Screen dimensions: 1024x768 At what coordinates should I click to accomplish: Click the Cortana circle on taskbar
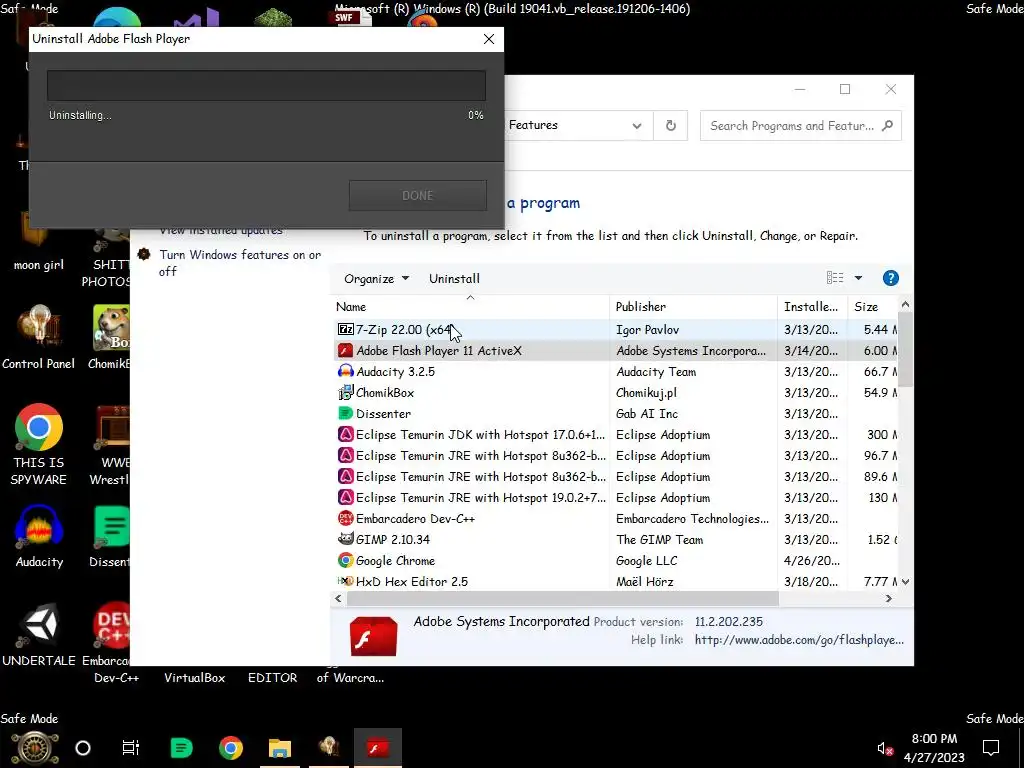pos(83,748)
